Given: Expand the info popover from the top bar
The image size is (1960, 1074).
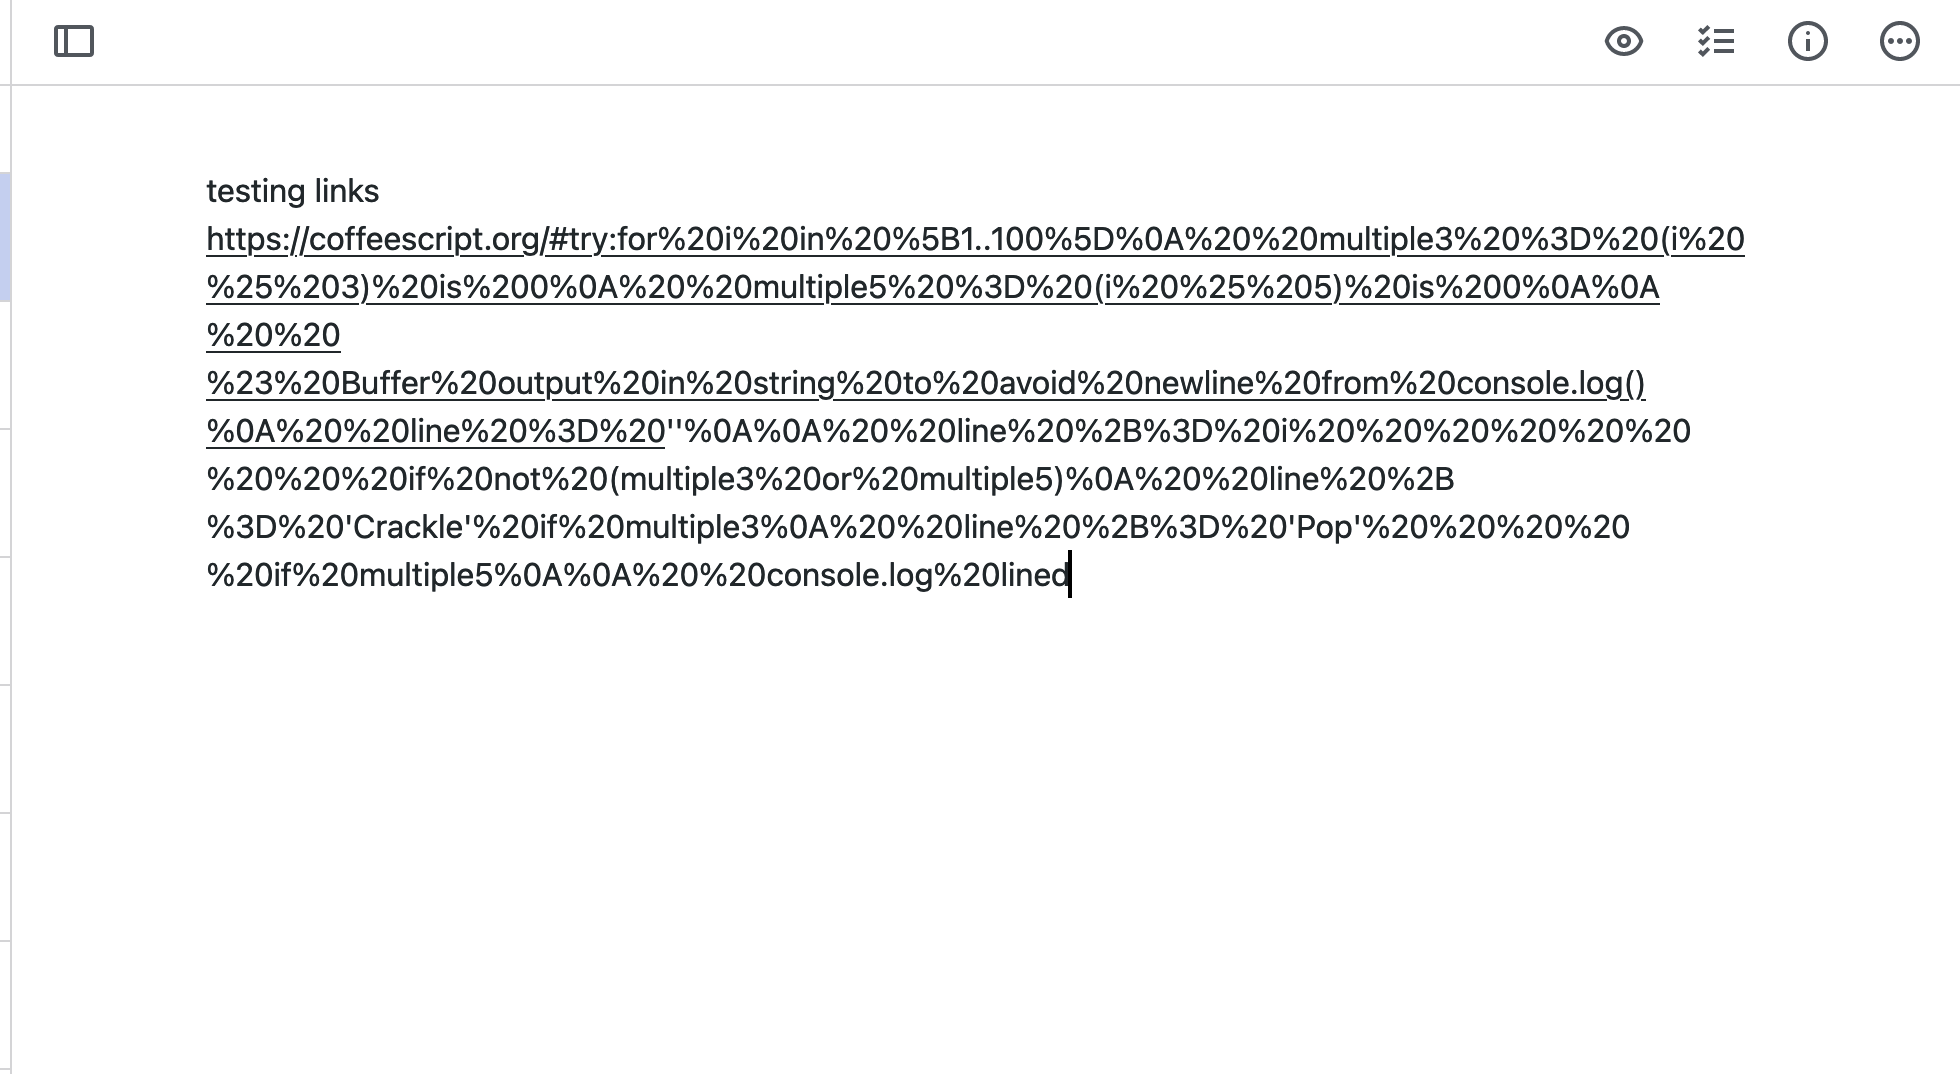Looking at the screenshot, I should [x=1808, y=41].
